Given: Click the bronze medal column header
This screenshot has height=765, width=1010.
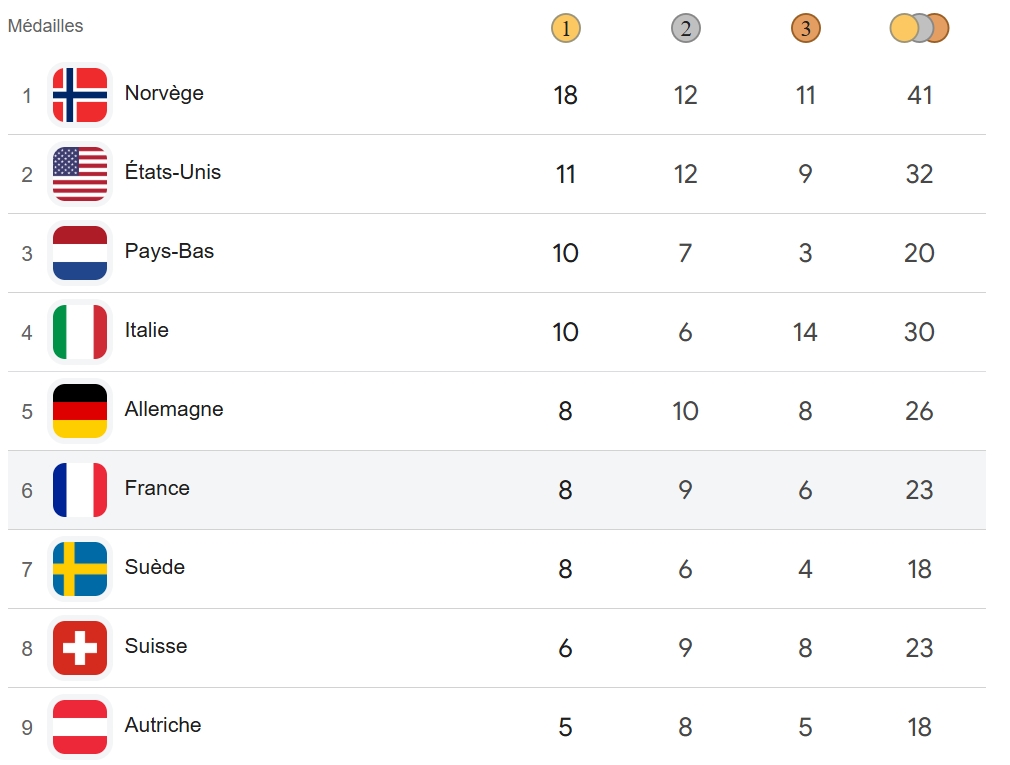Looking at the screenshot, I should tap(806, 28).
